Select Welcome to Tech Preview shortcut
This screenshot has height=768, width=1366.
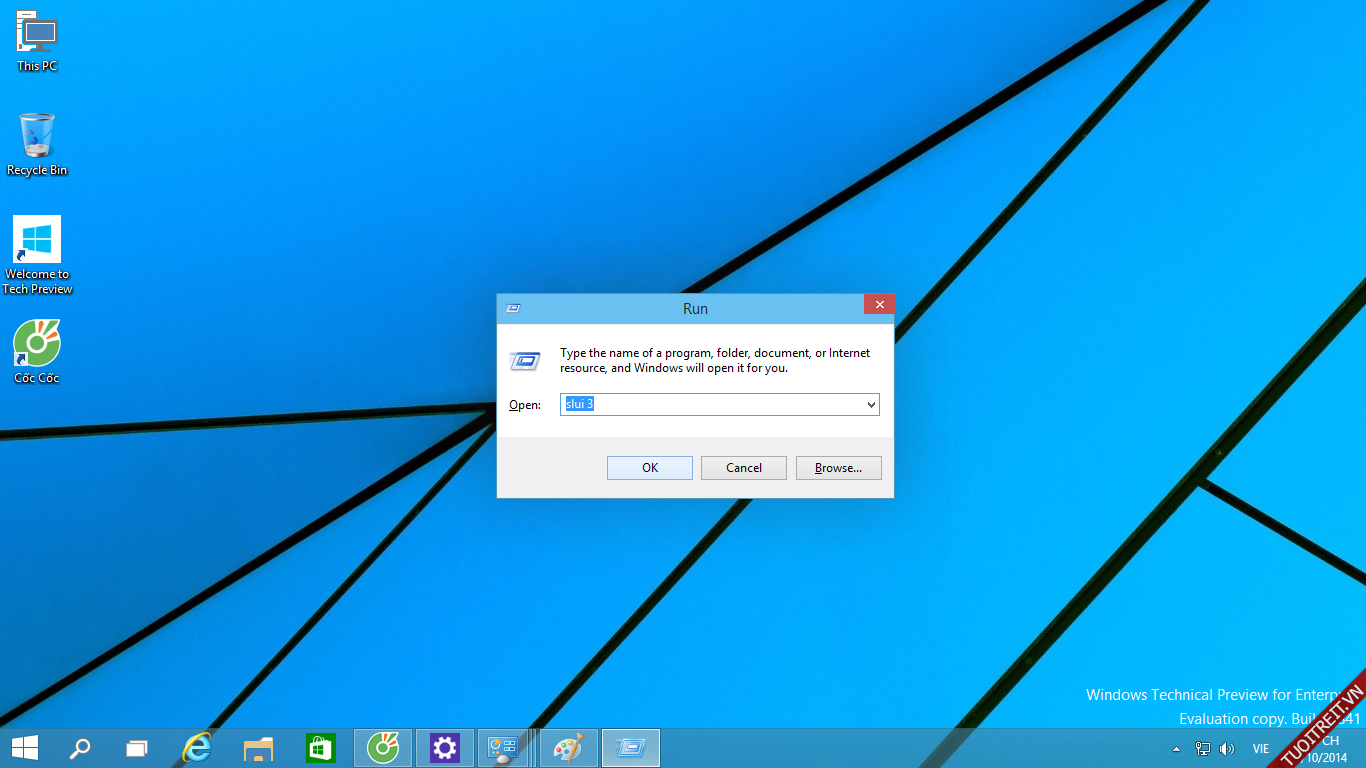point(37,256)
